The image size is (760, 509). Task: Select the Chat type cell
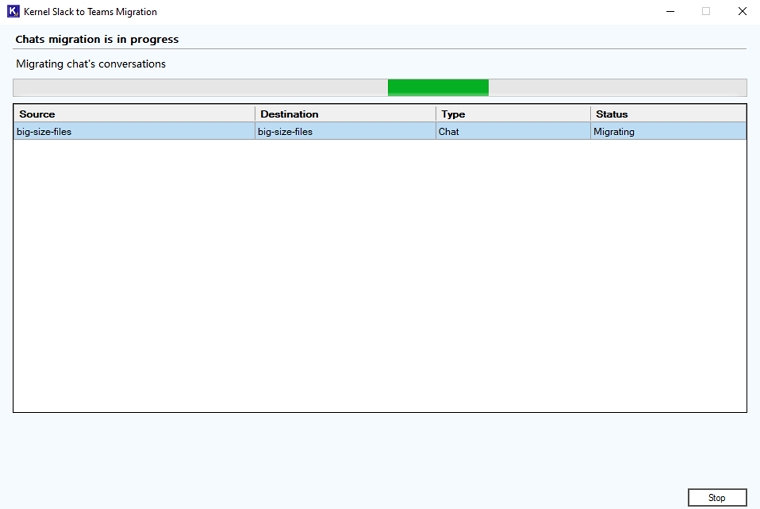[x=513, y=131]
